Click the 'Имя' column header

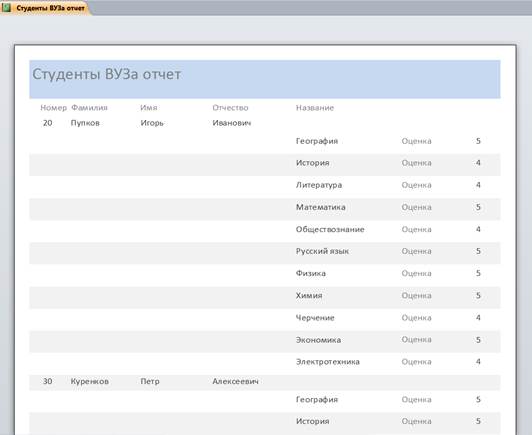[x=149, y=108]
